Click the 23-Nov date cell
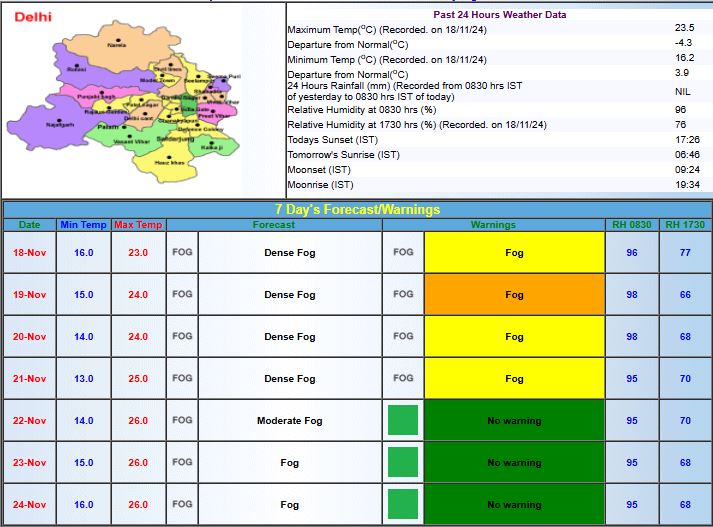The height and width of the screenshot is (527, 713). 30,462
